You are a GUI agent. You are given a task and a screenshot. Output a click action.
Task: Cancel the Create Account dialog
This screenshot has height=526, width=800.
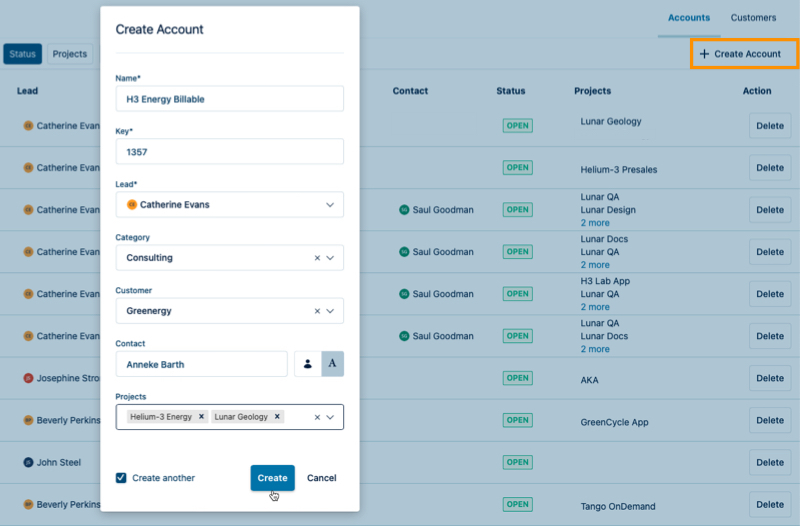coord(321,478)
